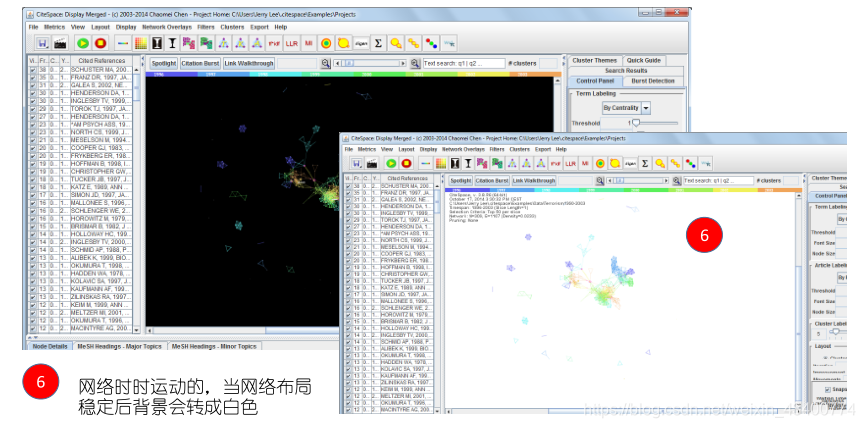The height and width of the screenshot is (428, 865).
Task: Click LLR icon in front window toolbar
Action: [x=570, y=163]
